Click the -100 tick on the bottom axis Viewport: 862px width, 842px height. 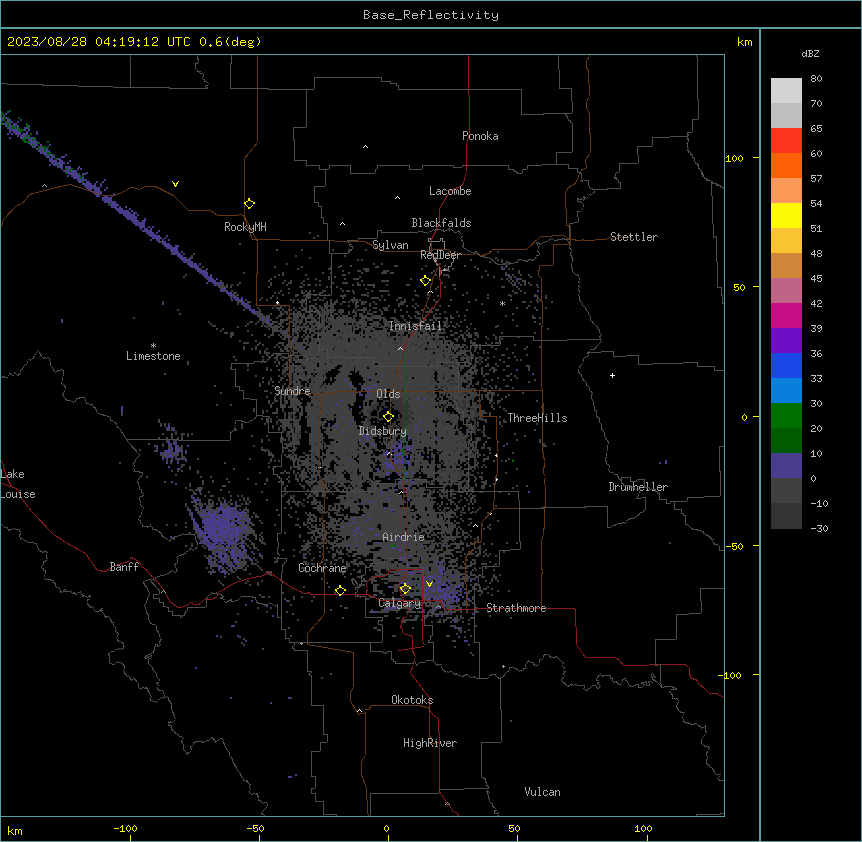coord(125,828)
